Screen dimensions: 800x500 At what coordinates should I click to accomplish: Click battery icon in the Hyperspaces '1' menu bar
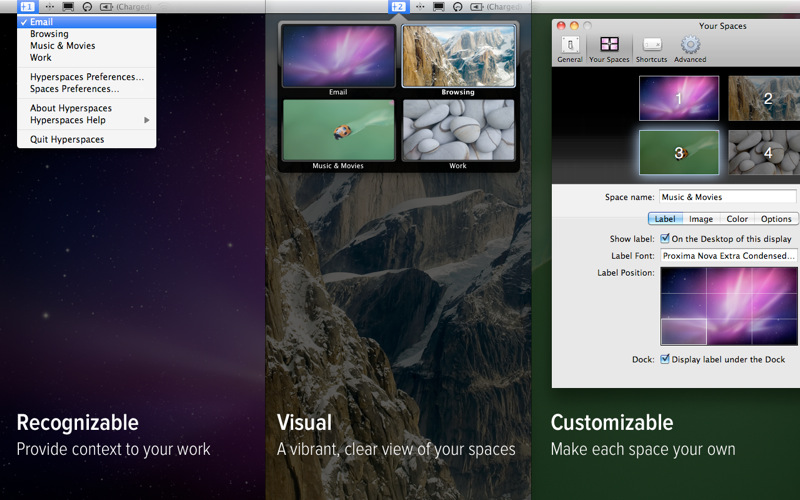point(106,7)
